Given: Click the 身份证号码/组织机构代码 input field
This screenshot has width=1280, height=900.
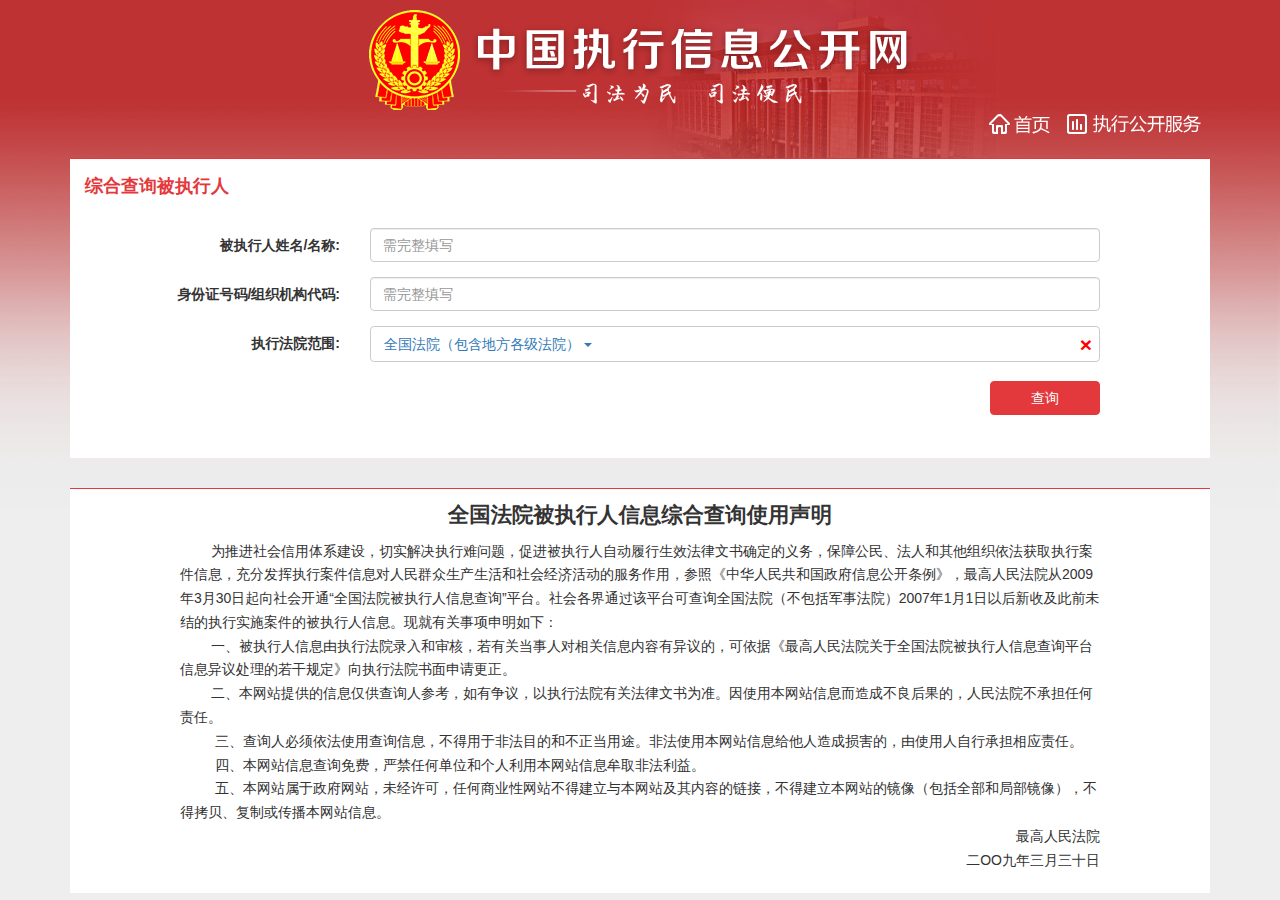Looking at the screenshot, I should [x=735, y=294].
